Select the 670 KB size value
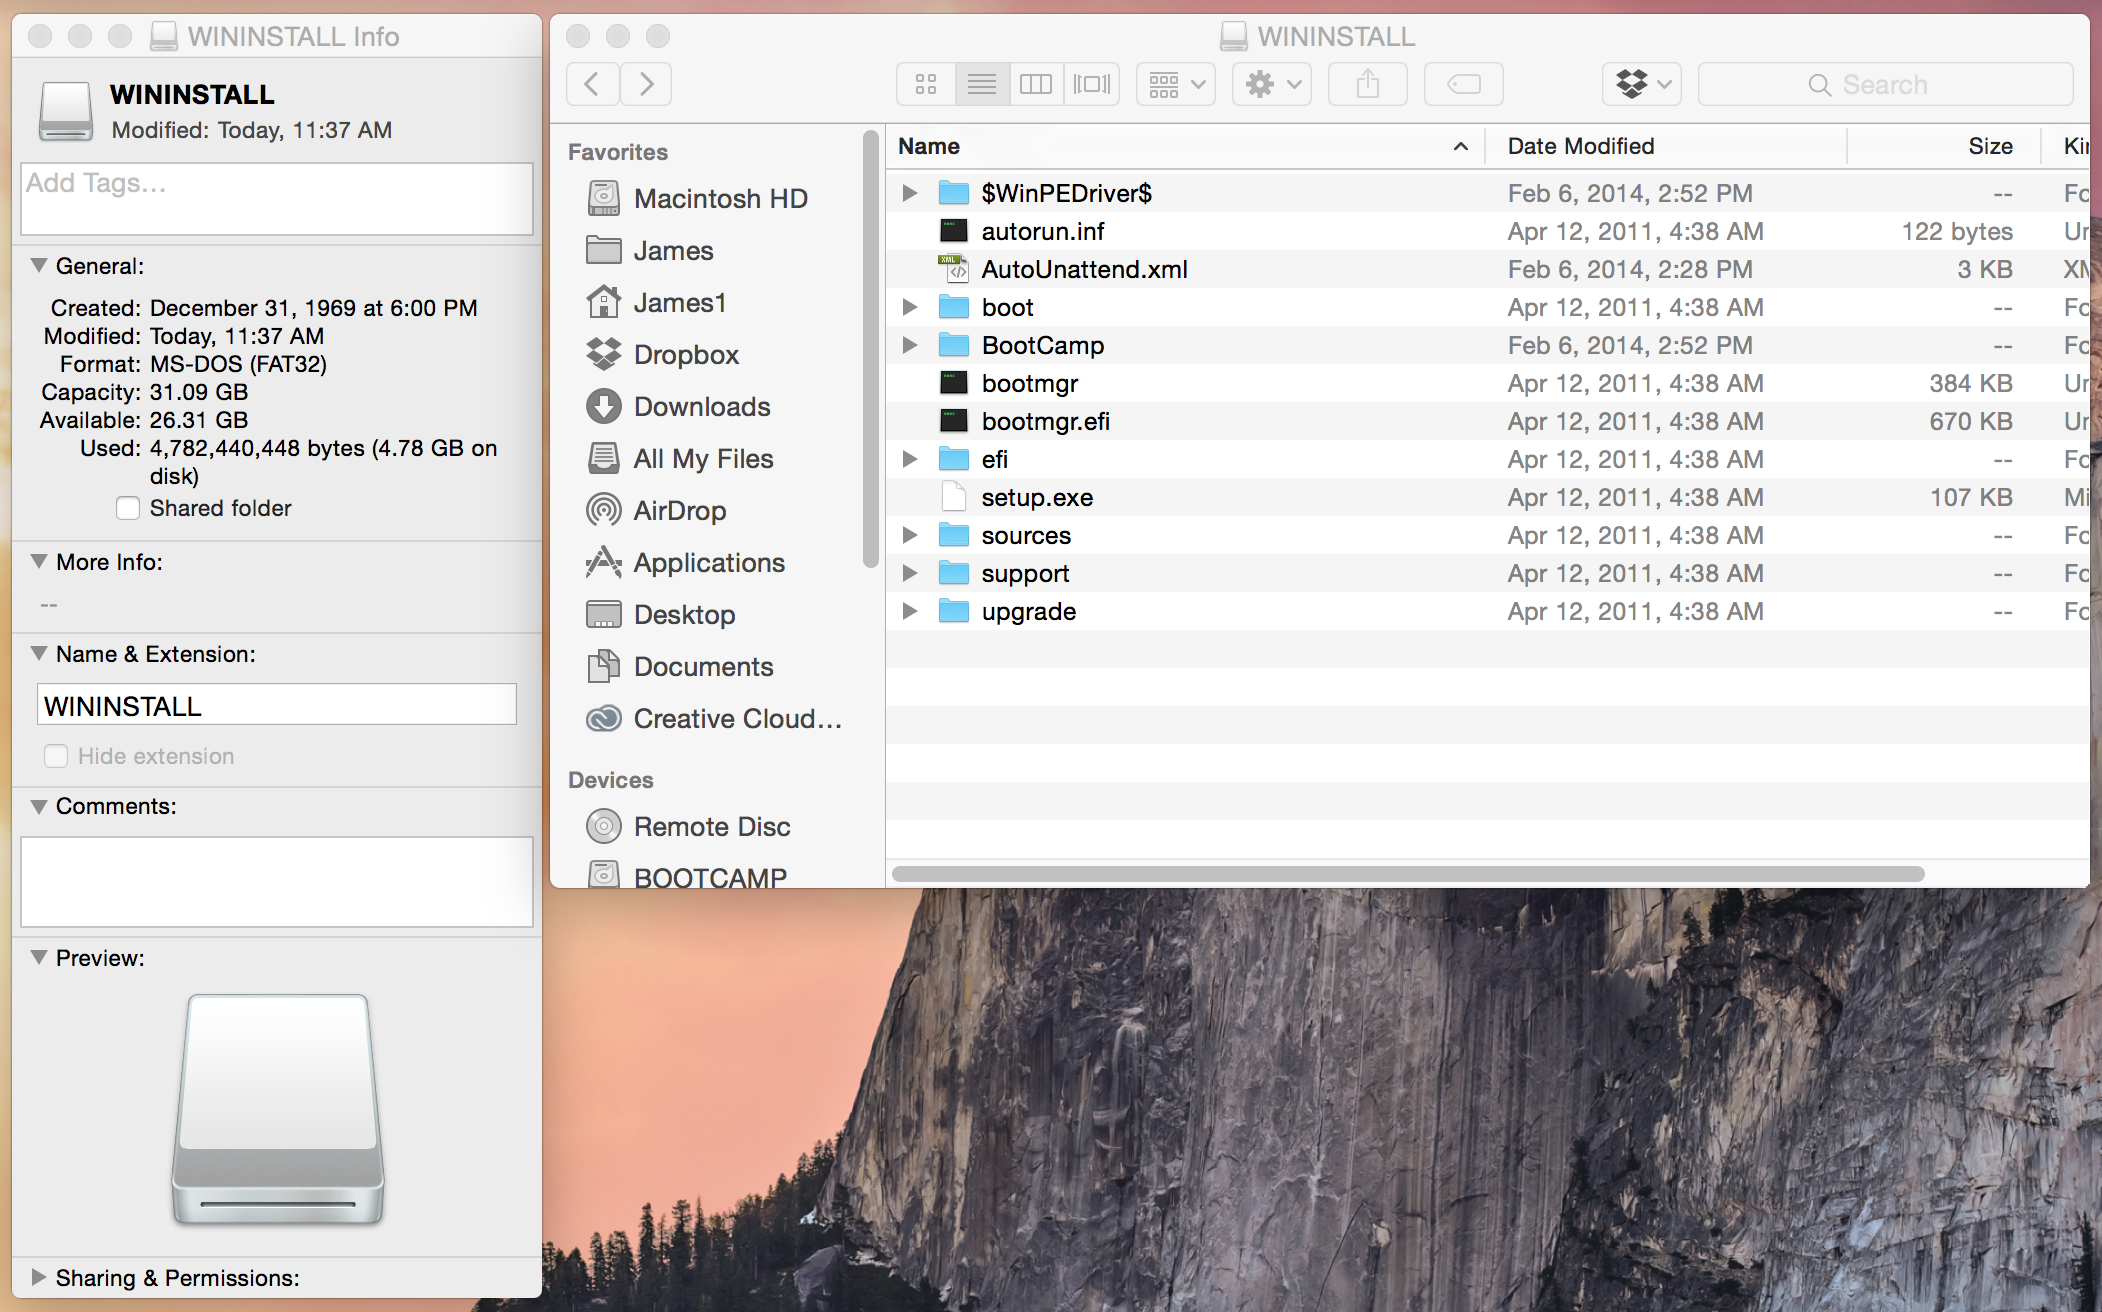This screenshot has width=2102, height=1312. 1970,421
